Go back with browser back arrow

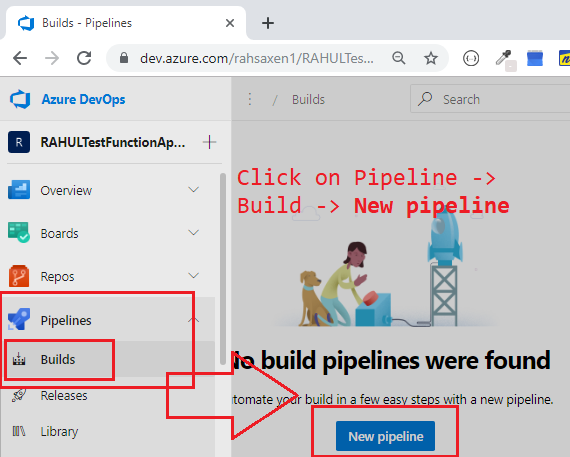point(20,58)
